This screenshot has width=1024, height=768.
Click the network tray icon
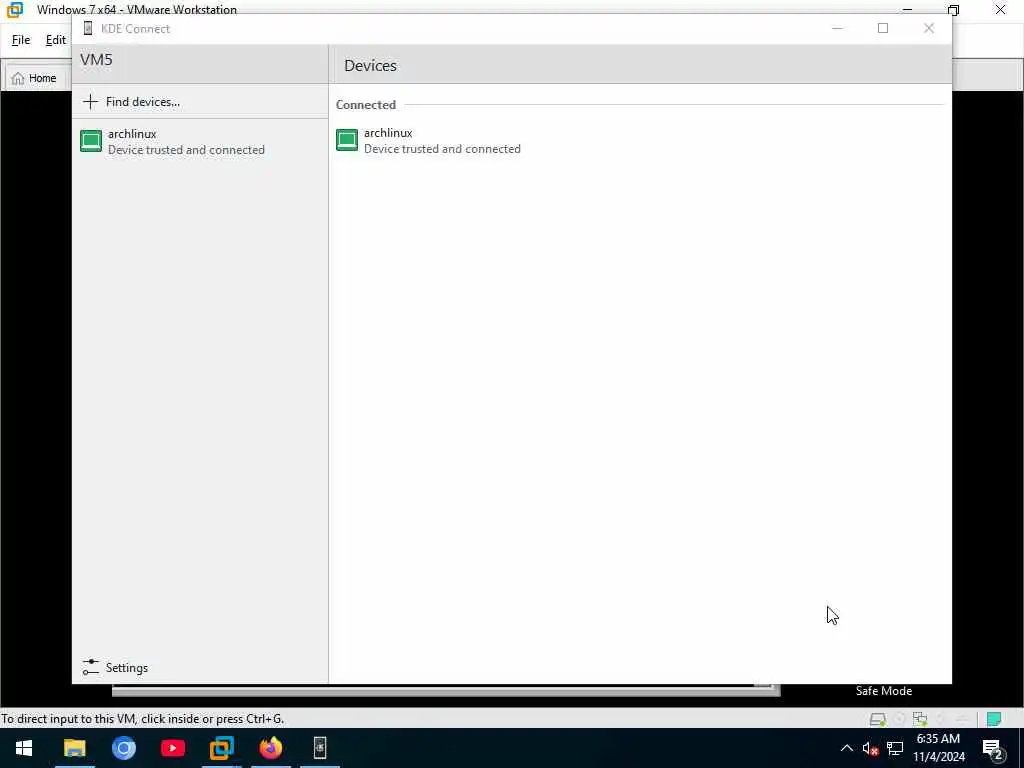click(895, 748)
